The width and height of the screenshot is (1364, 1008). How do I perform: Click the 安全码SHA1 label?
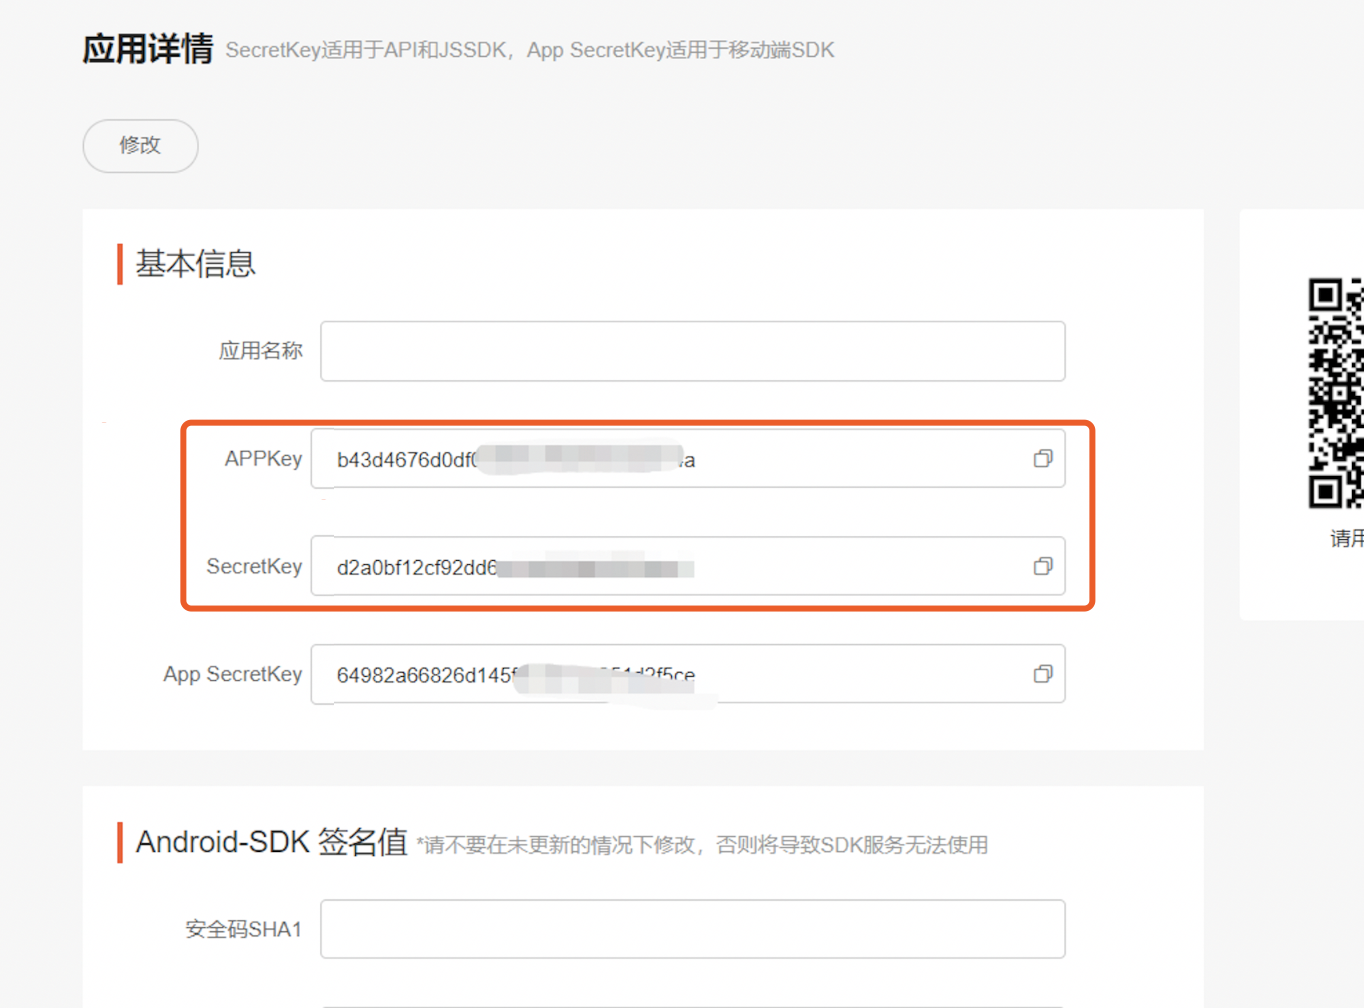tap(243, 930)
